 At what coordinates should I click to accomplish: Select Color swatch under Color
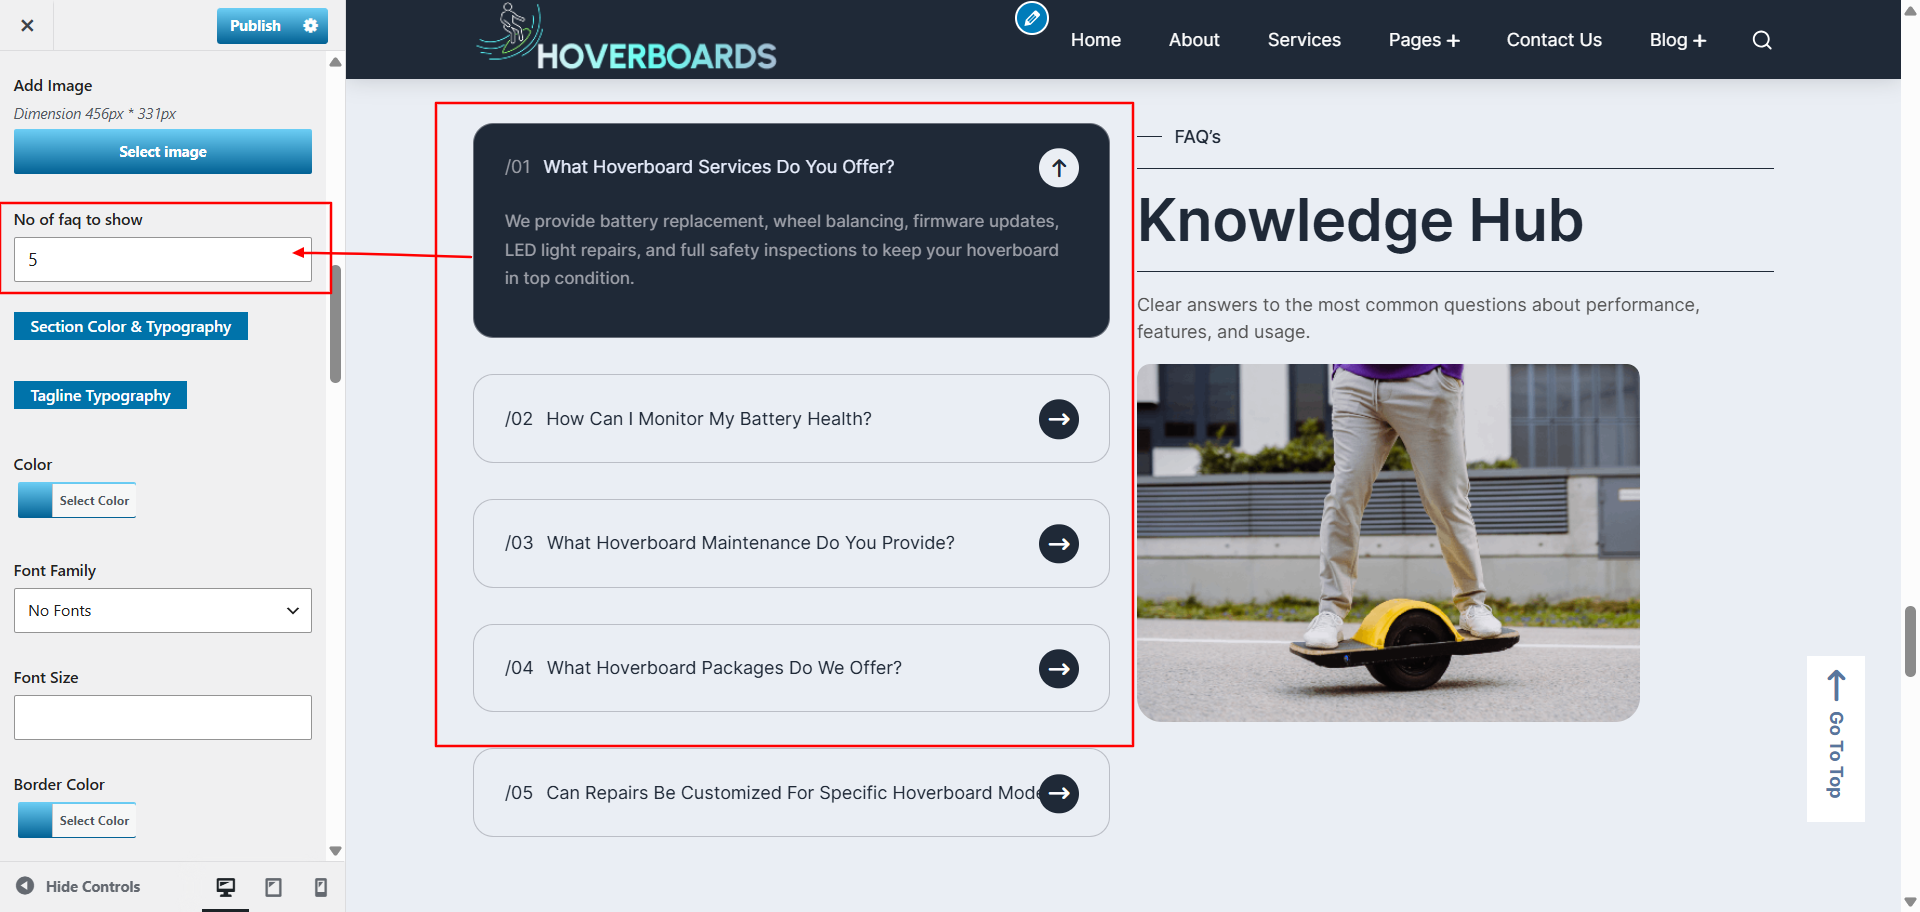(77, 500)
